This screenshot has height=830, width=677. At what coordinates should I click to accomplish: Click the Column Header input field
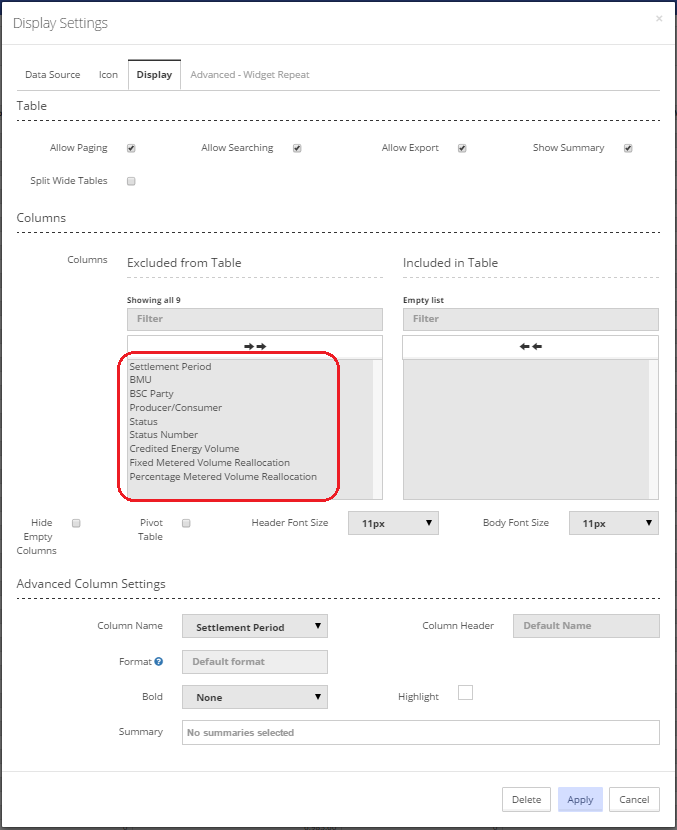[x=586, y=626]
